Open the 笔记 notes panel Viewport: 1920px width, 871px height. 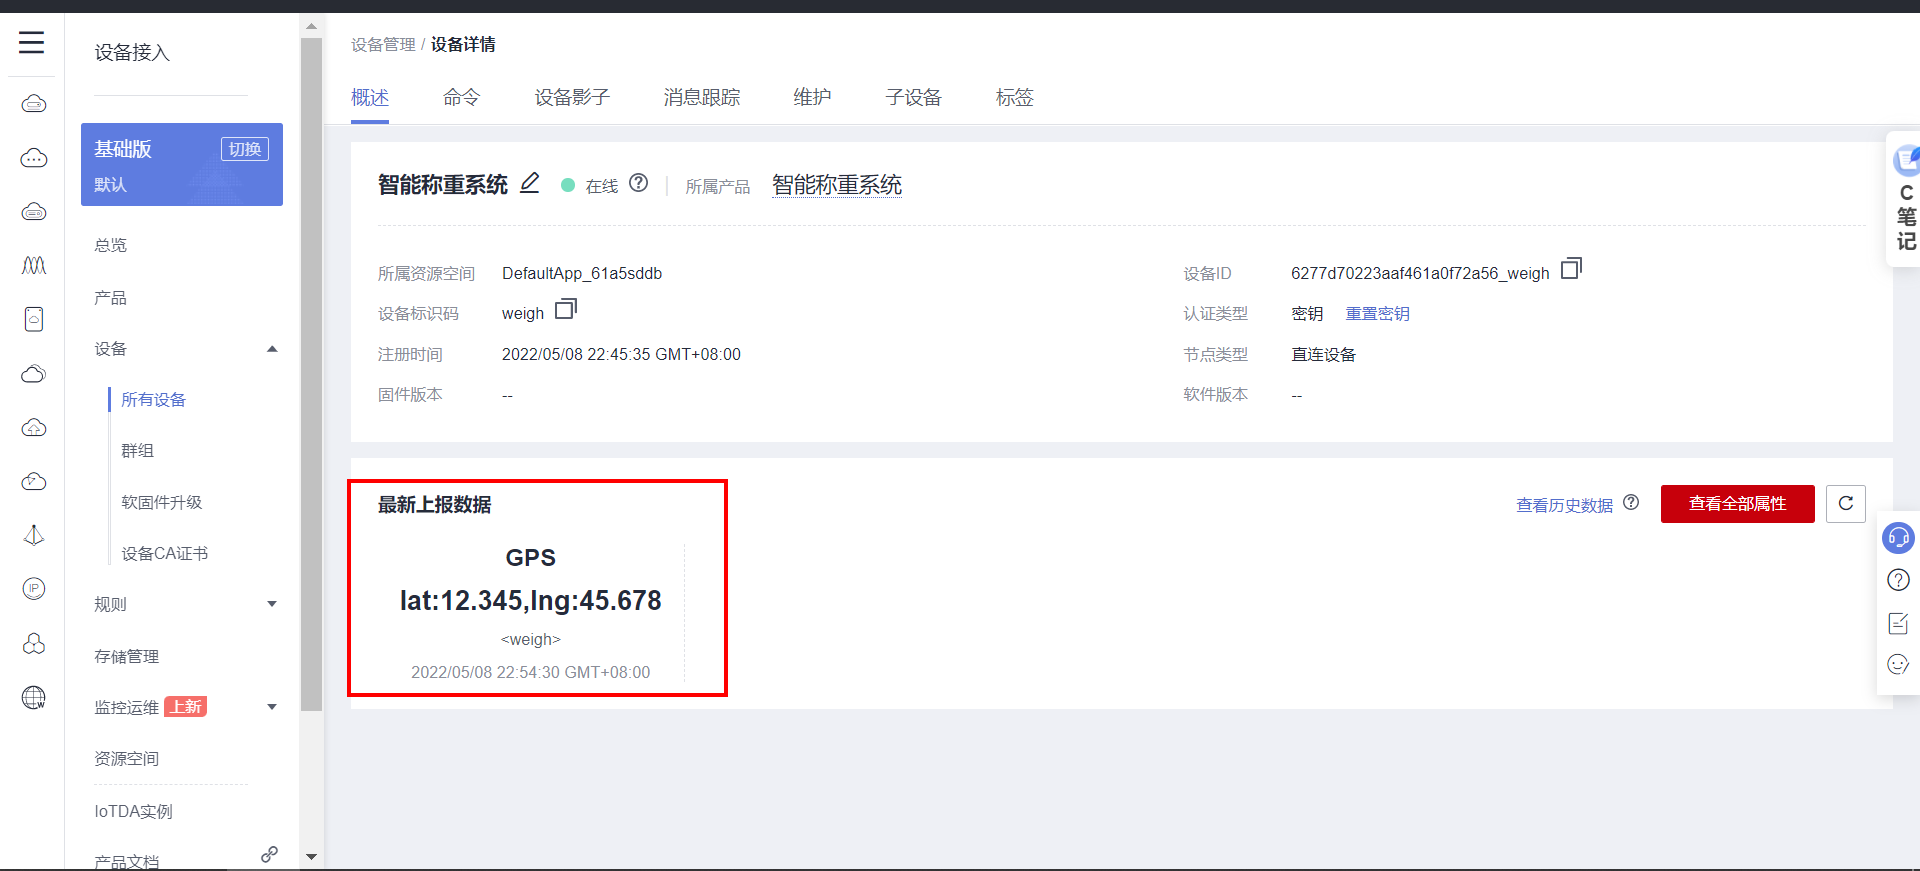[1906, 200]
